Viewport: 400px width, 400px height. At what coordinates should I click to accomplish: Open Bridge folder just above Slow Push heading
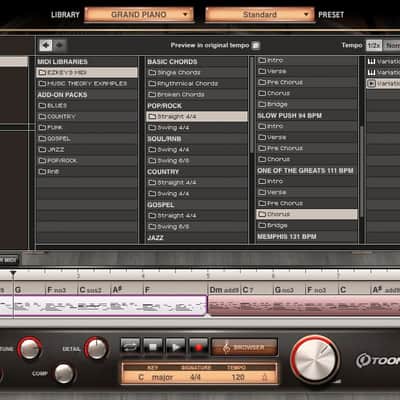point(307,104)
